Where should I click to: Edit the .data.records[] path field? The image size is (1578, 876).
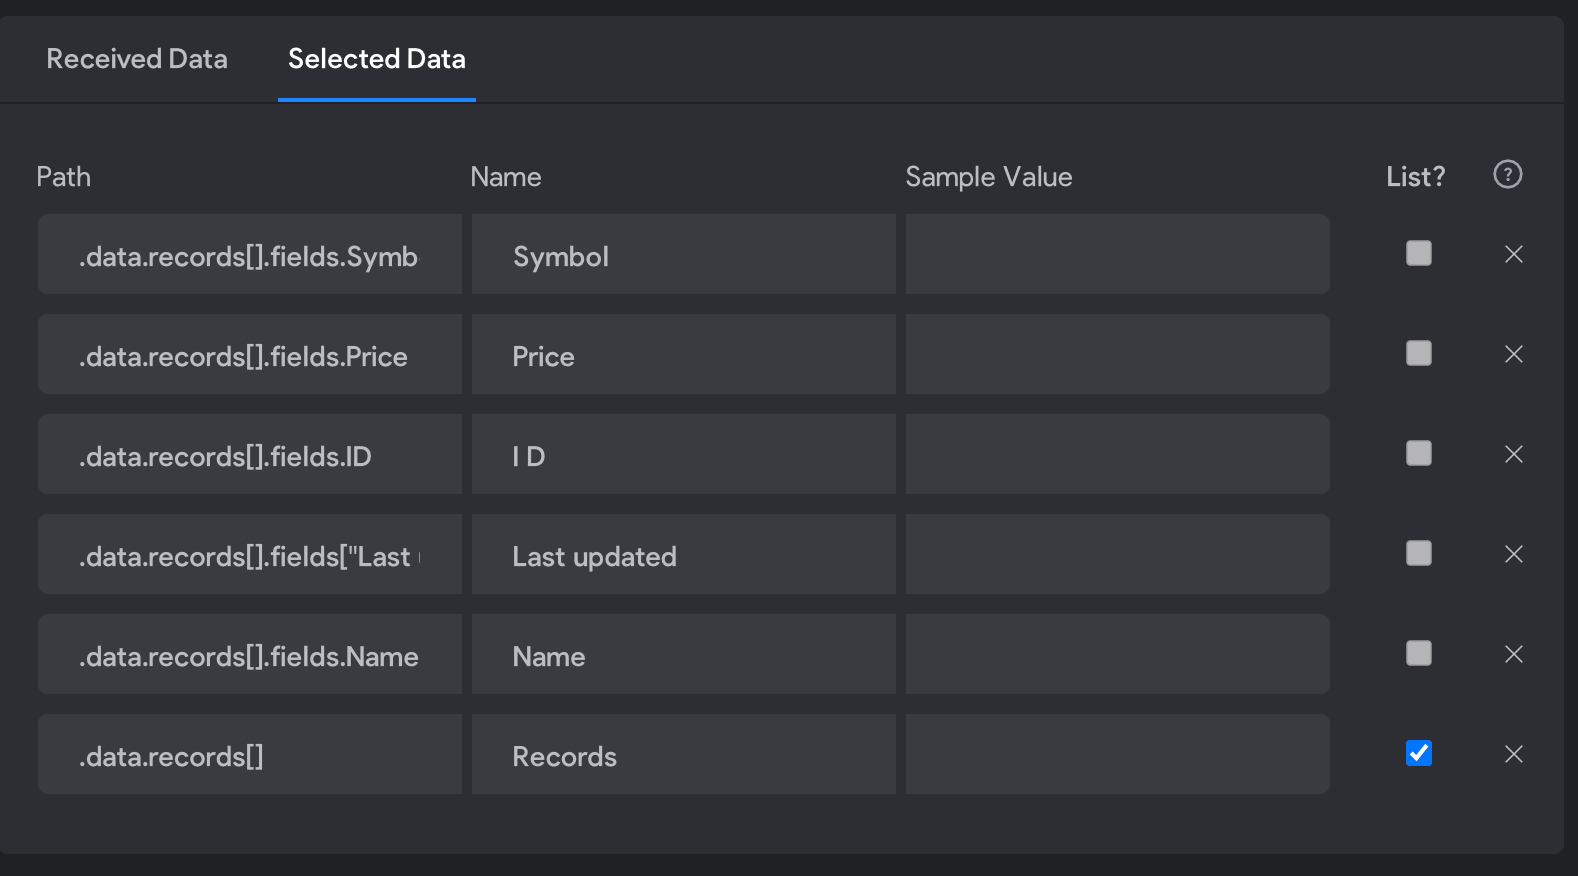pyautogui.click(x=250, y=754)
